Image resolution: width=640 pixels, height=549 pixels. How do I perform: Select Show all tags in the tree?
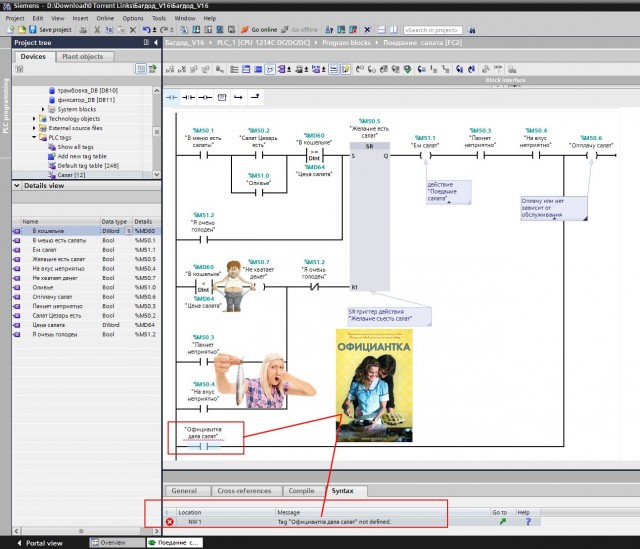click(75, 147)
